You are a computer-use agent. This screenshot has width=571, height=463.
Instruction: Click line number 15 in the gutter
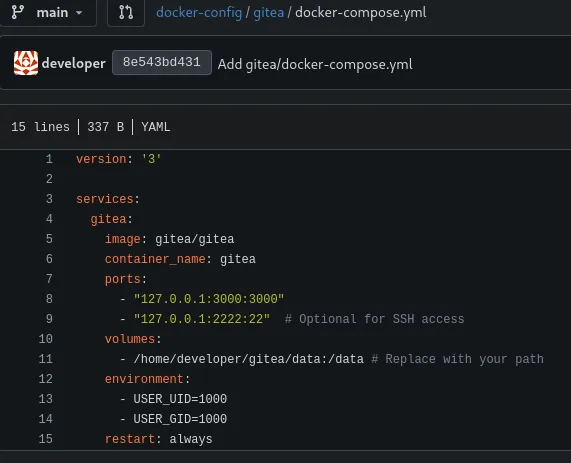point(46,439)
